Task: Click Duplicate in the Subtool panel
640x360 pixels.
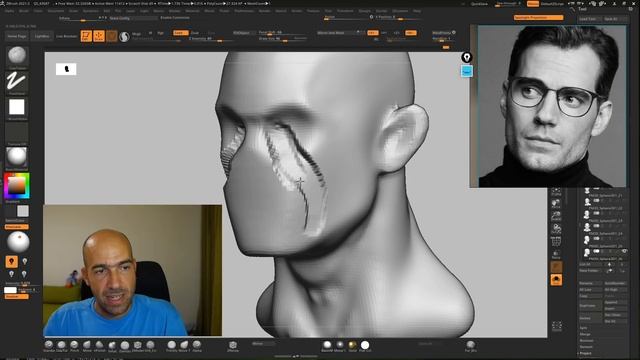Action: click(590, 306)
